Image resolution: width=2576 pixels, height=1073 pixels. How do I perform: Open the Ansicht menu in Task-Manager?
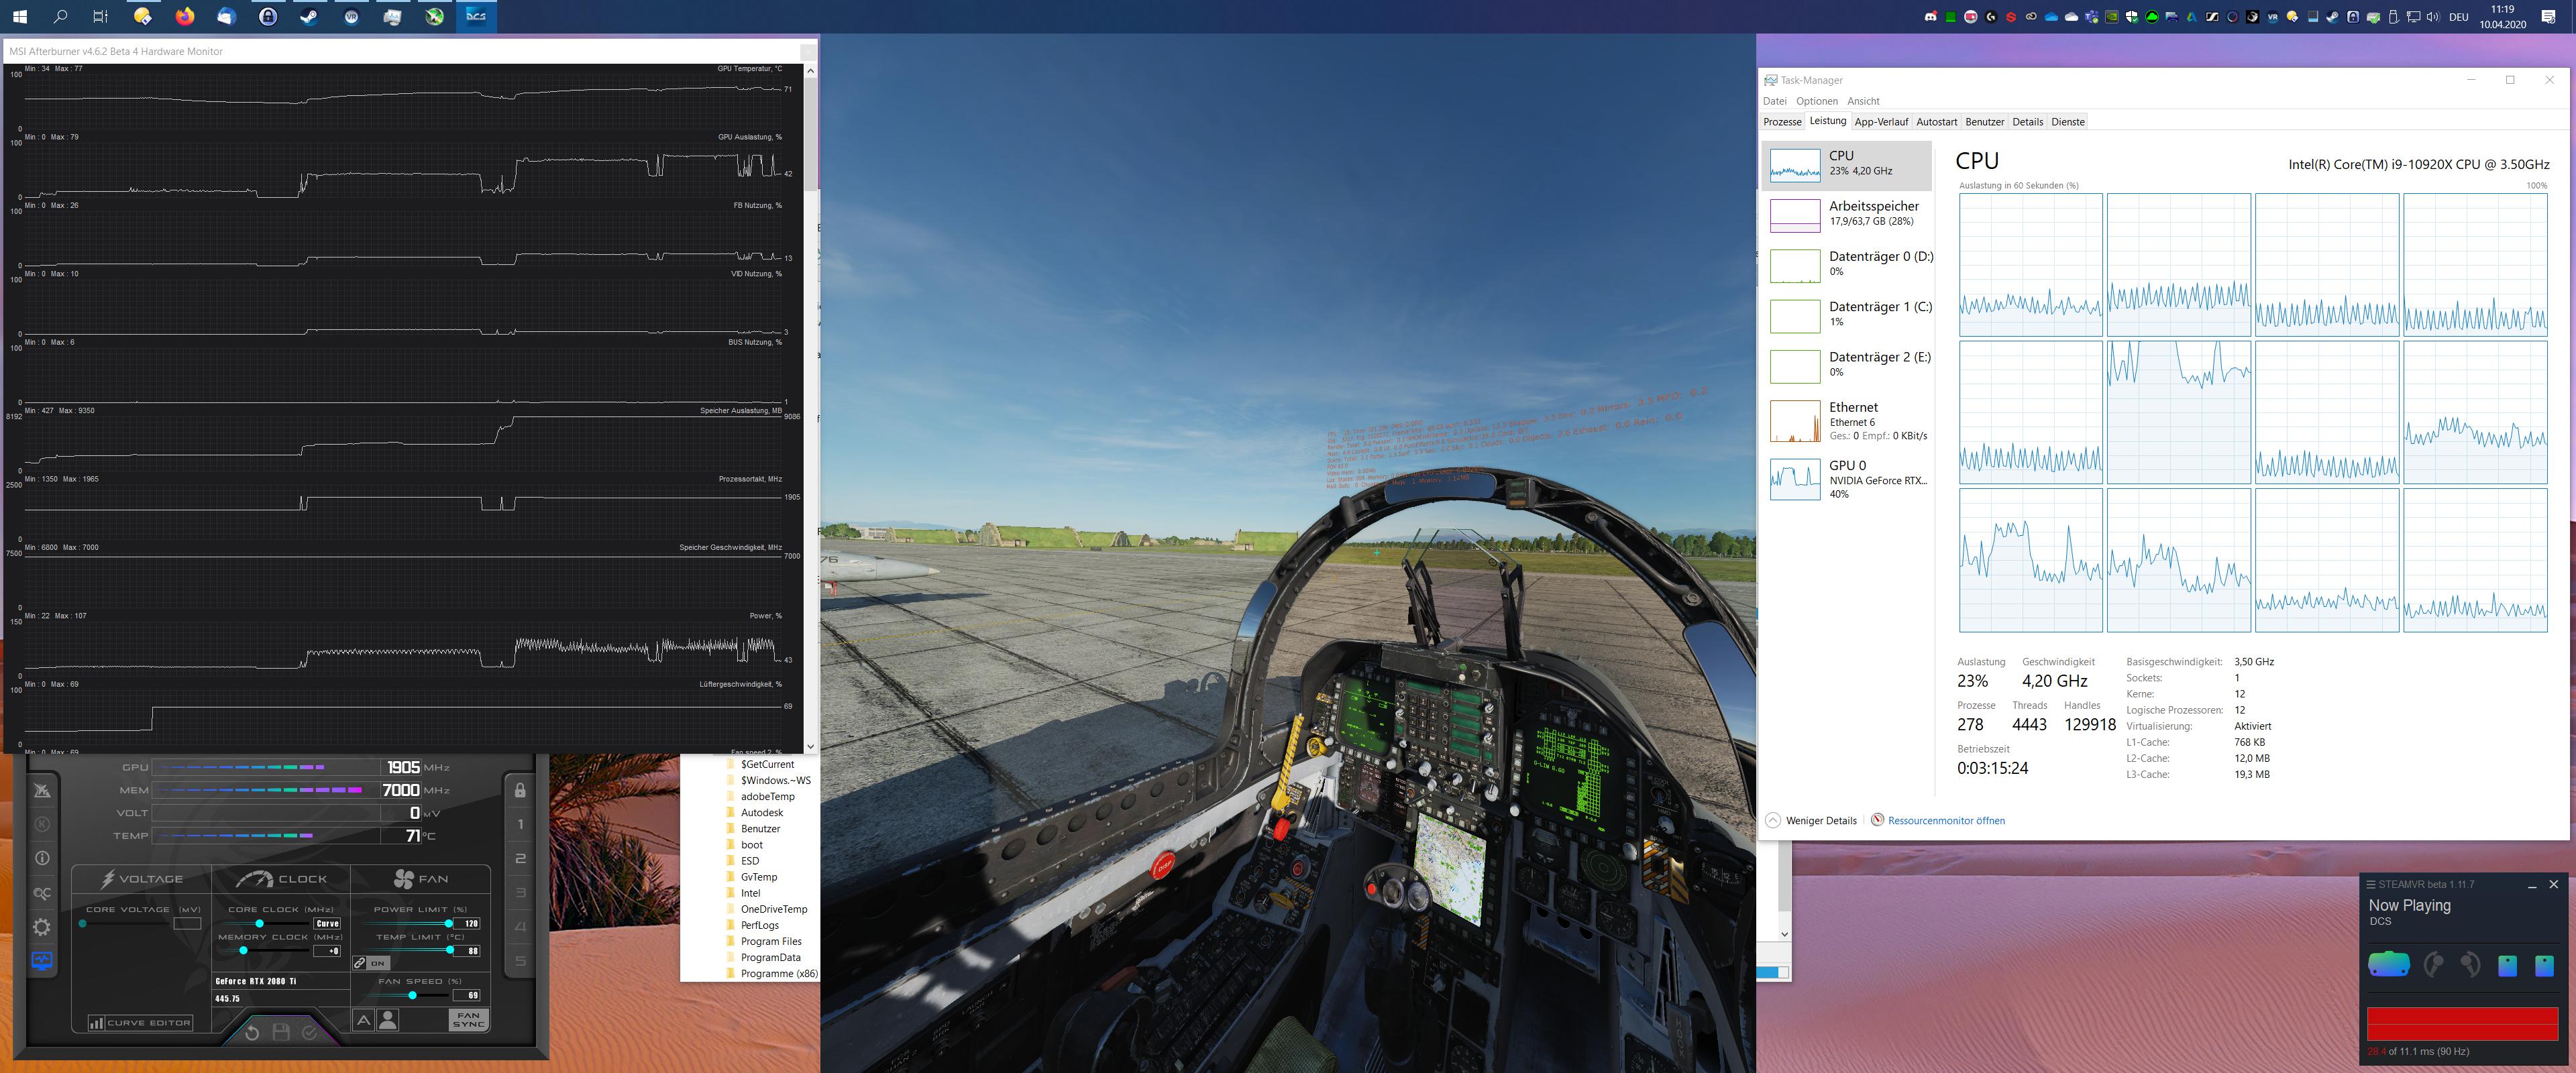point(1863,101)
